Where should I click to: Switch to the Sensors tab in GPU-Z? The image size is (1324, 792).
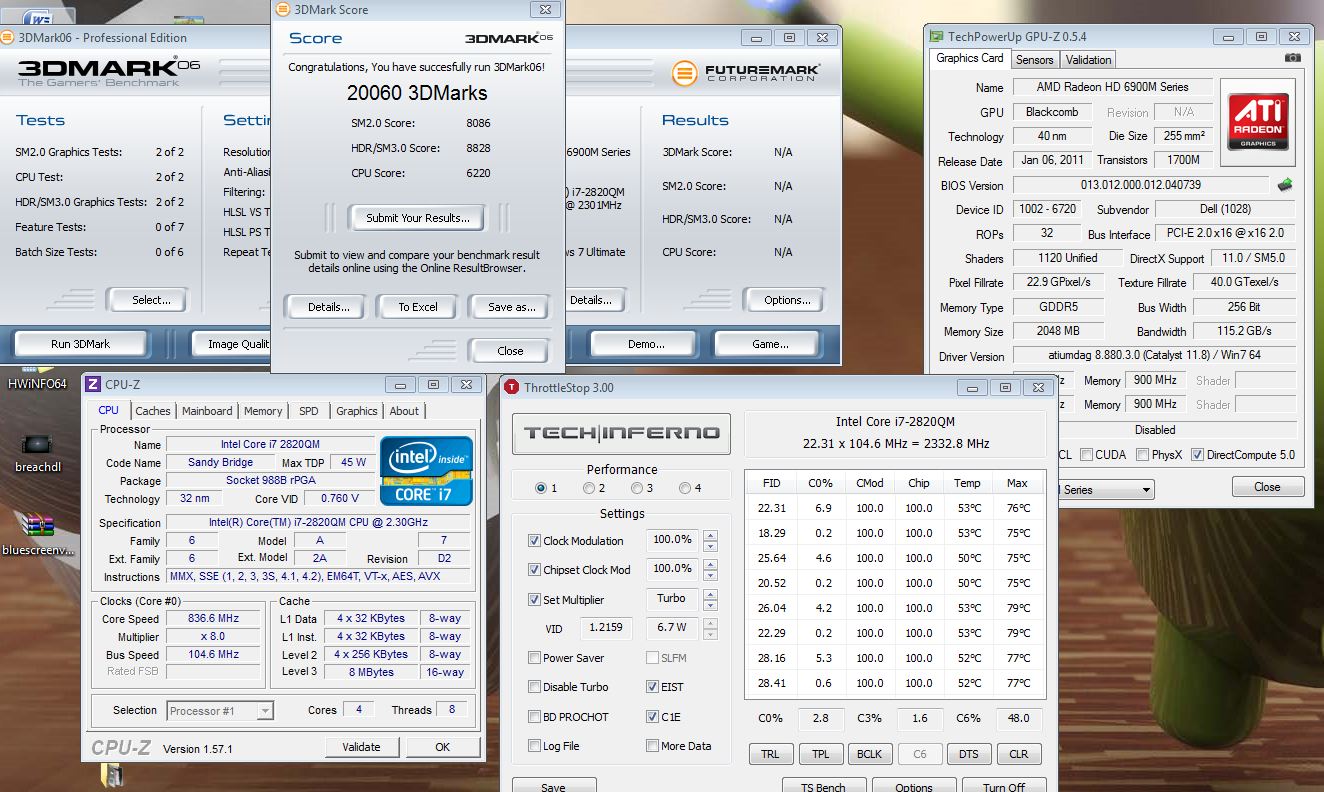click(1034, 60)
